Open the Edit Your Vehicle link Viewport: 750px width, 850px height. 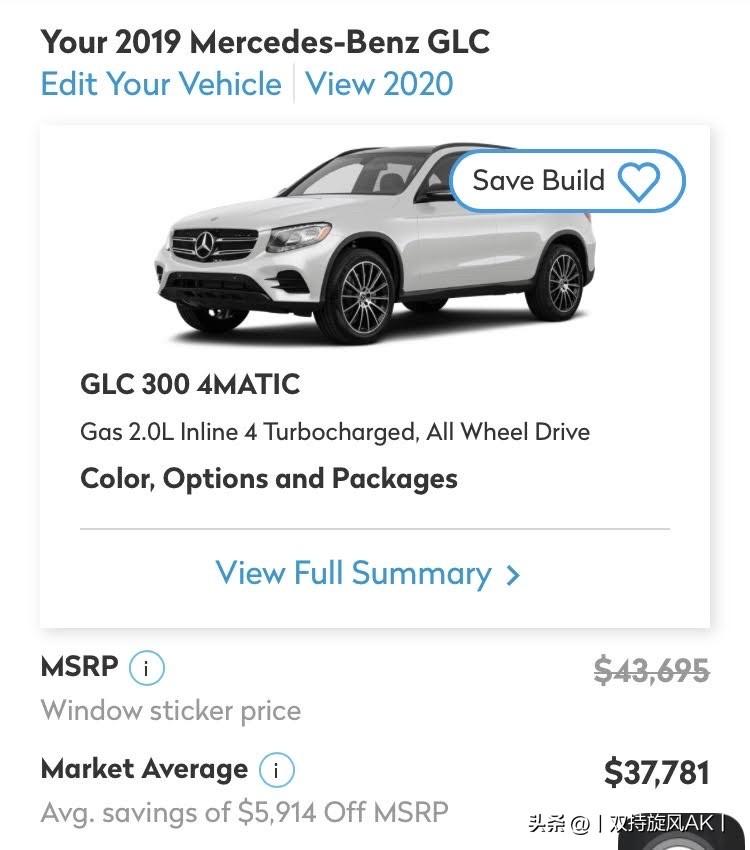coord(161,84)
